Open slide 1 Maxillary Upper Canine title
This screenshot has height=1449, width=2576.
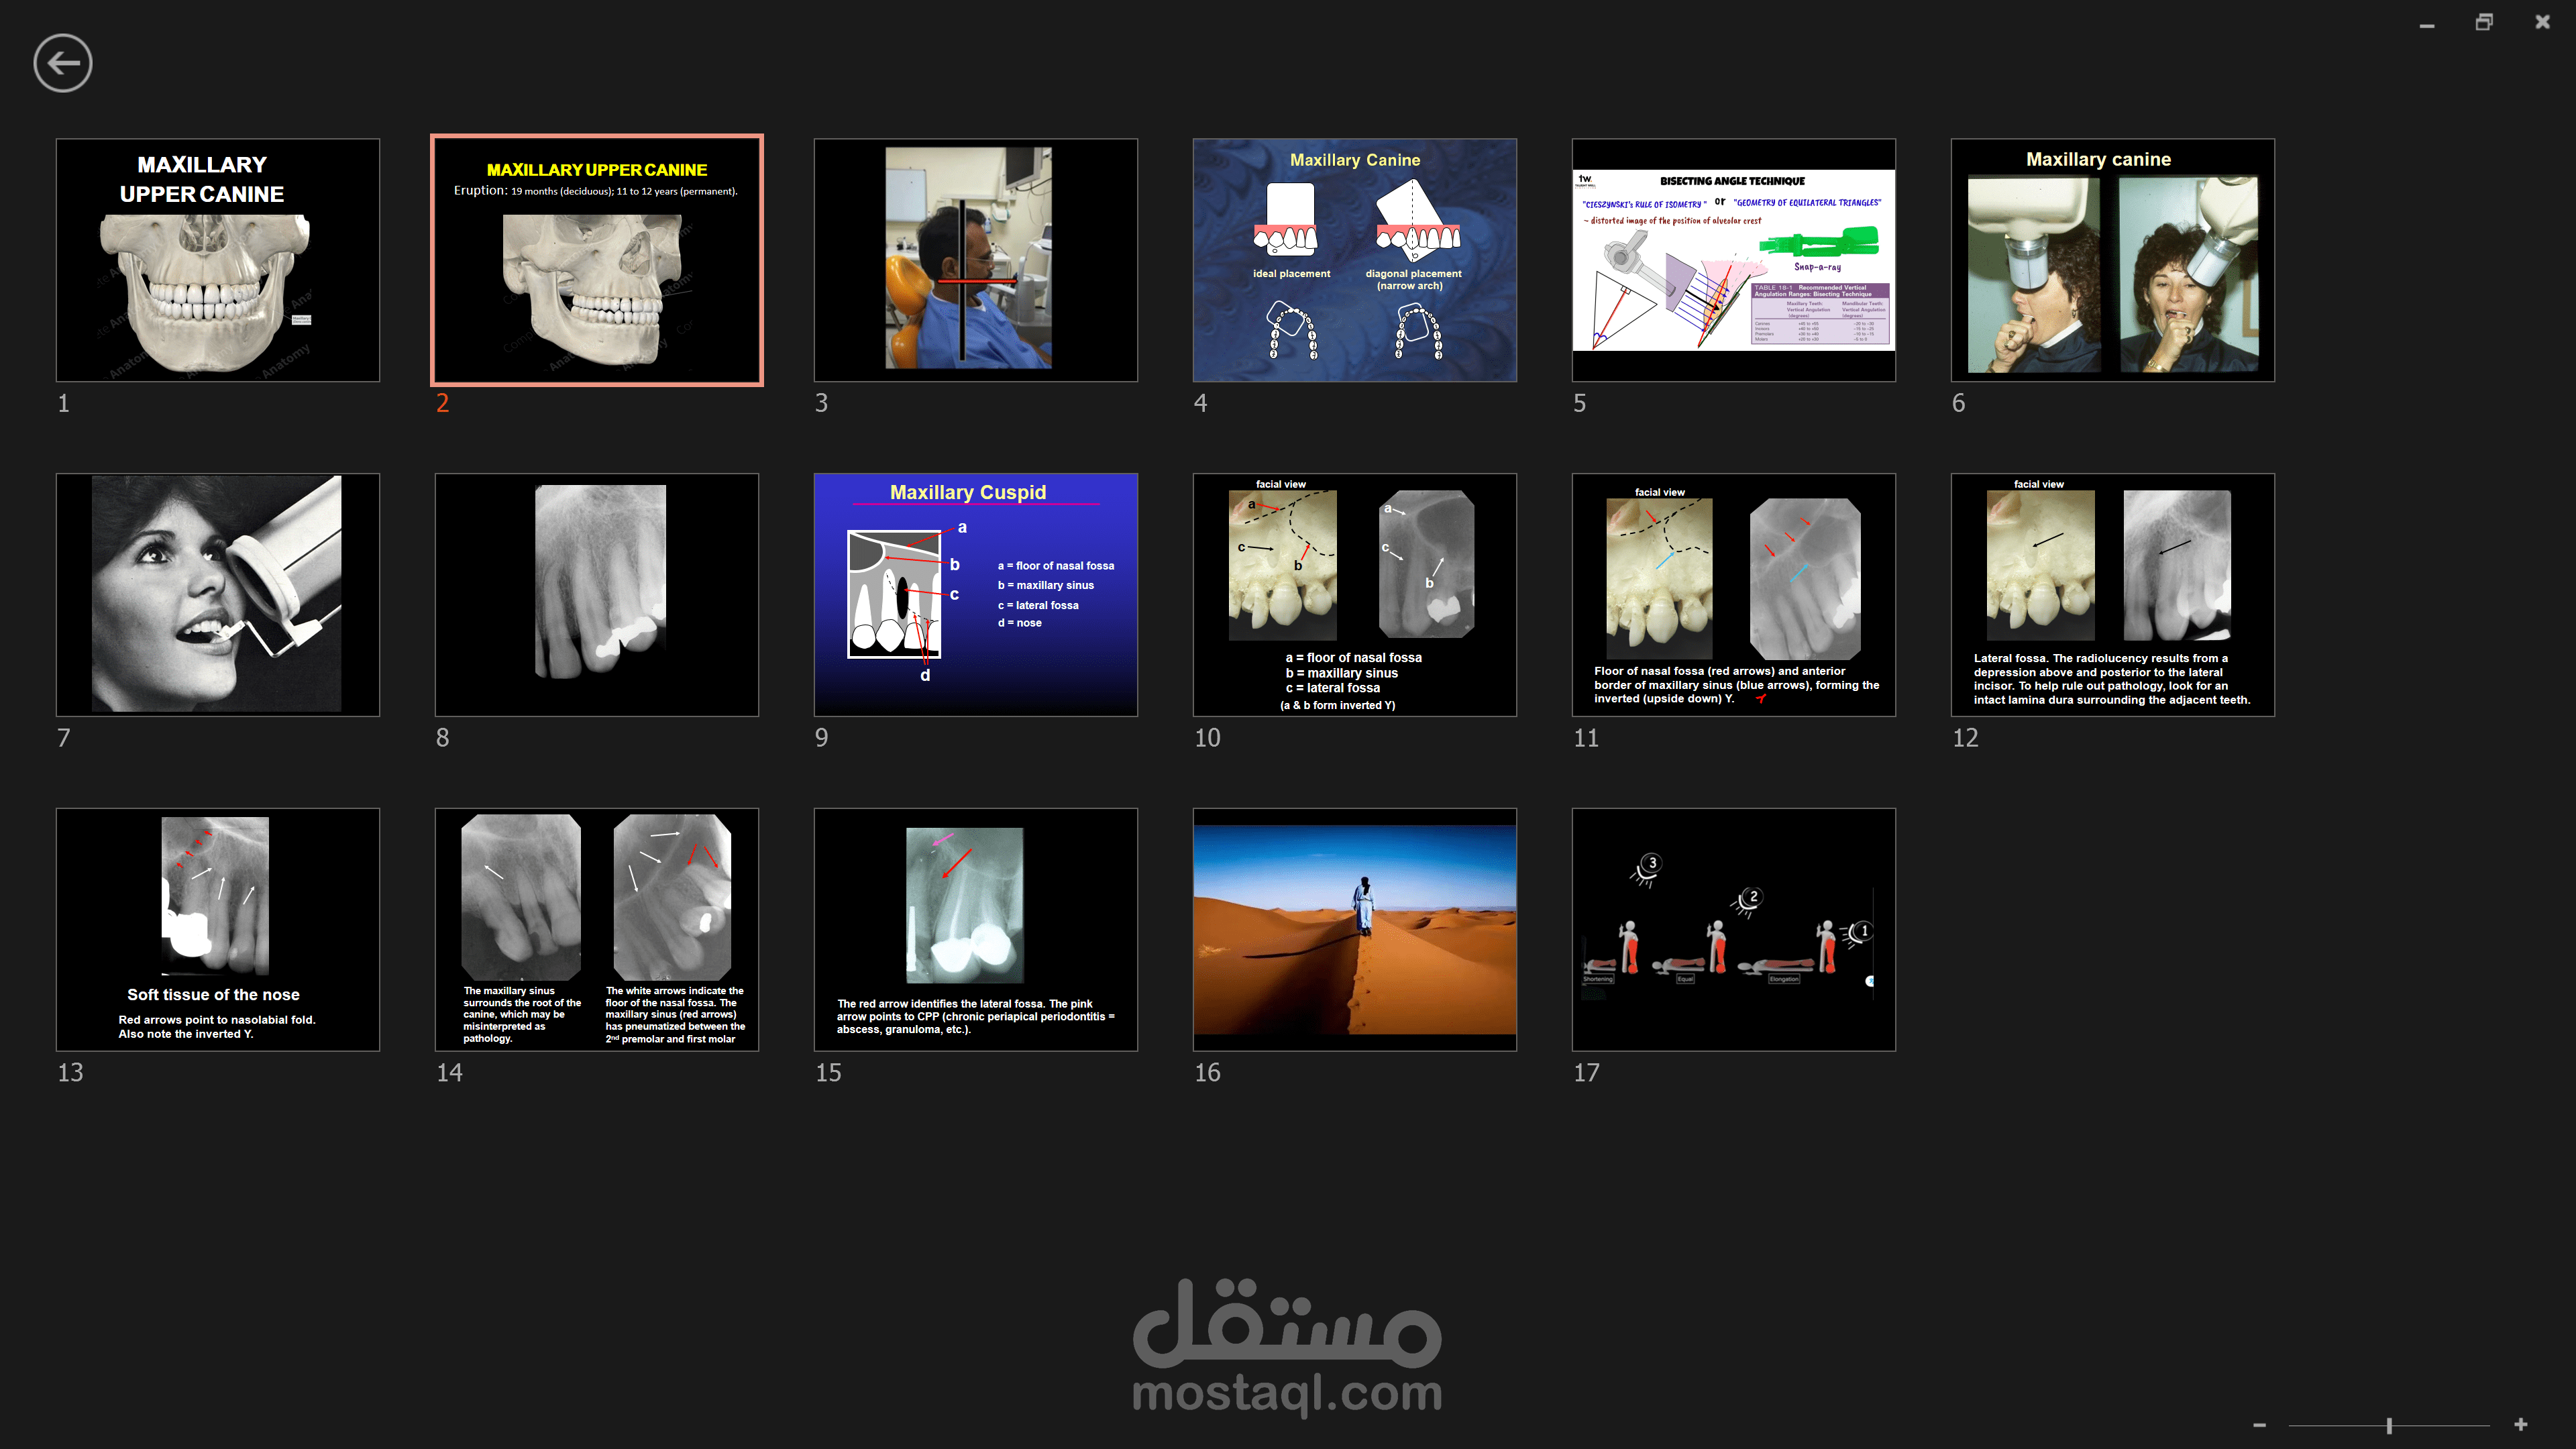coord(218,260)
